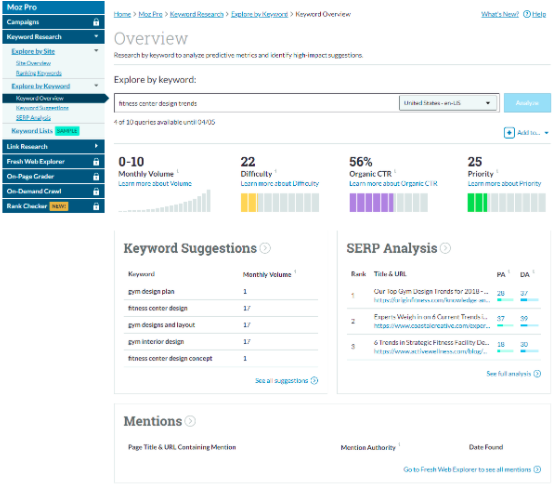This screenshot has width=552, height=485.
Task: Open SERP Analysis via its arrow icon
Action: pyautogui.click(x=445, y=248)
